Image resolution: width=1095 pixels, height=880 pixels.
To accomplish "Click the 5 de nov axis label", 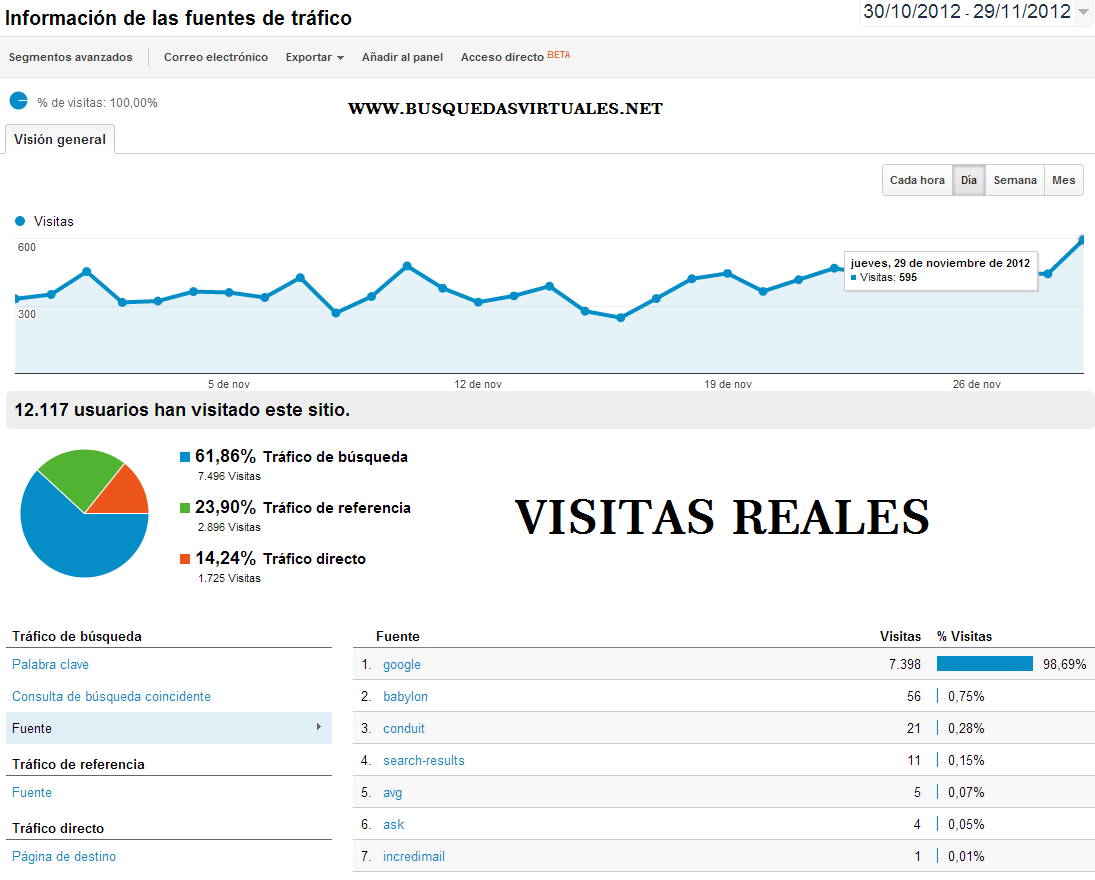I will [x=228, y=384].
